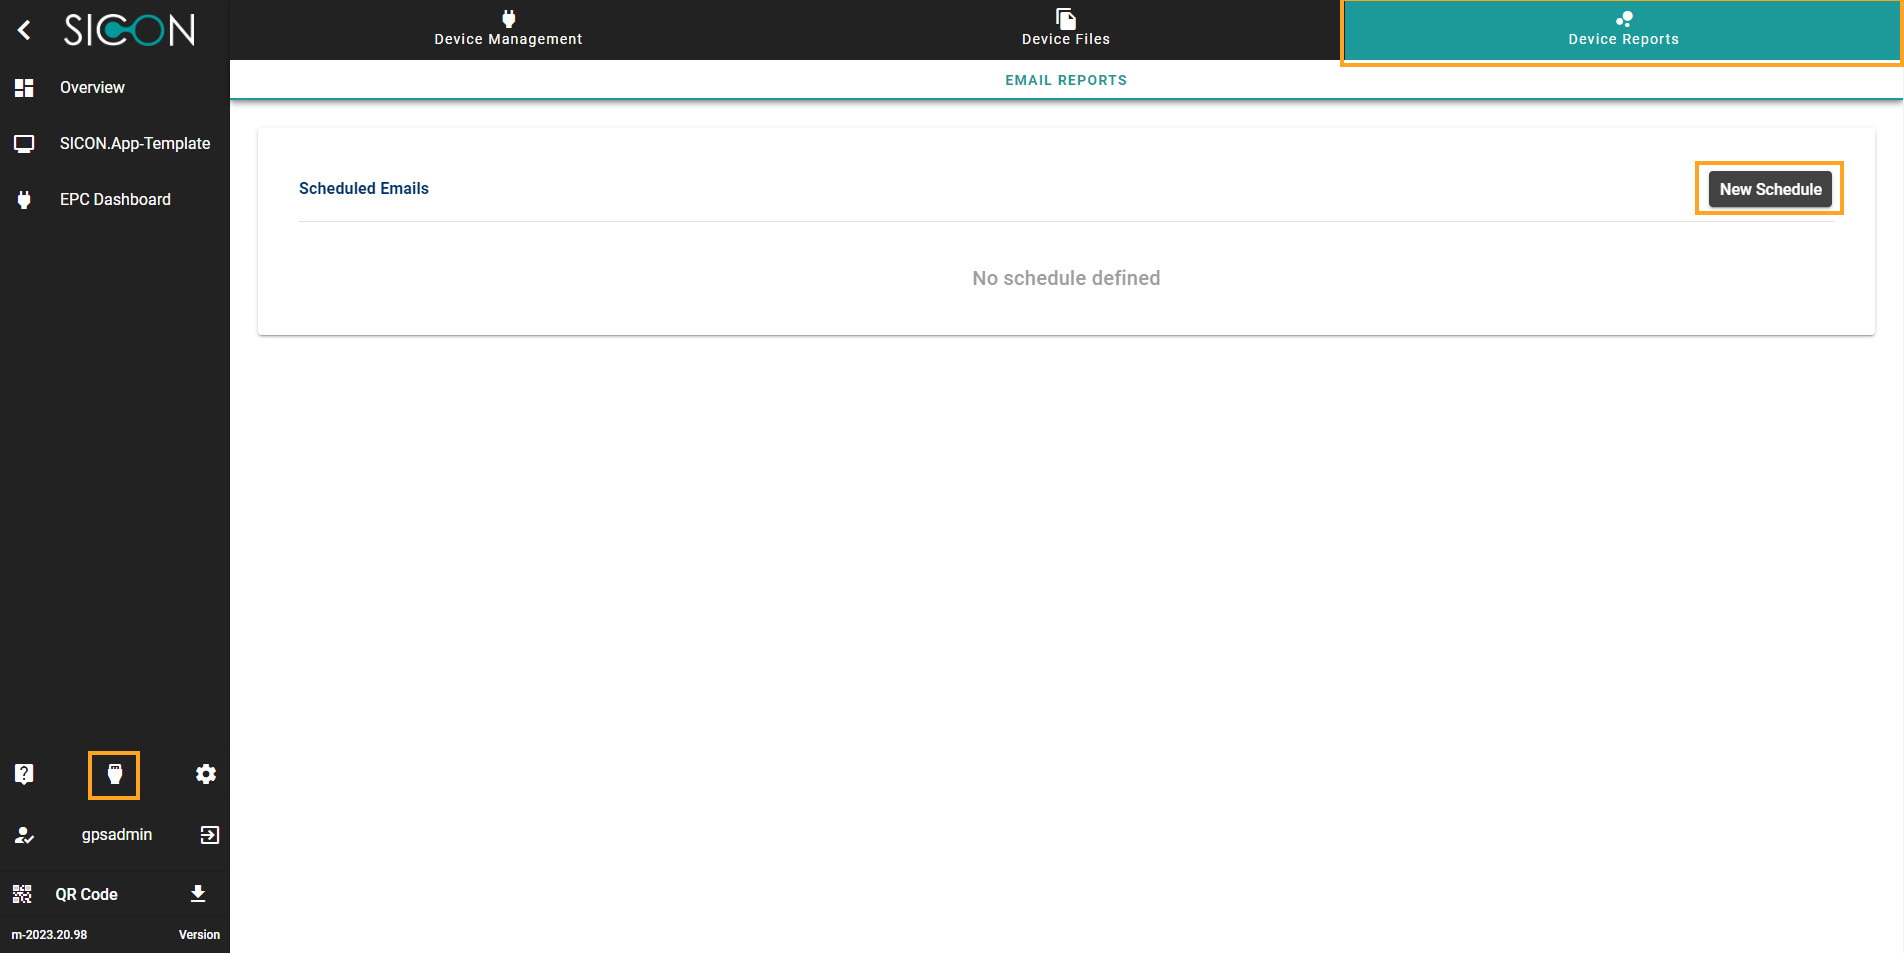Click the download icon in QR Code row
Screen dimensions: 1904x953
coord(198,893)
